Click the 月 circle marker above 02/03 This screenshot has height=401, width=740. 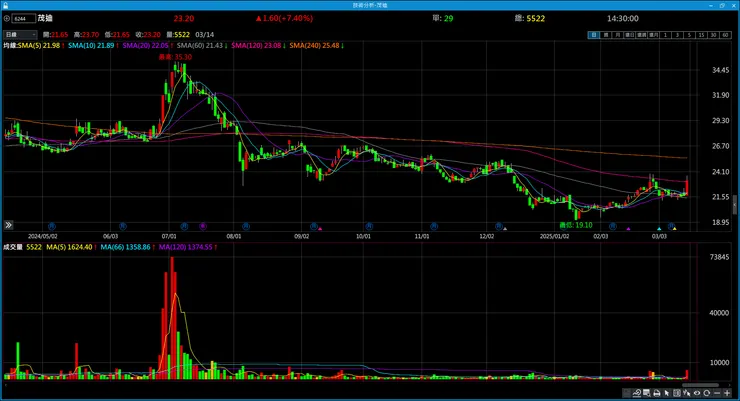click(x=613, y=226)
